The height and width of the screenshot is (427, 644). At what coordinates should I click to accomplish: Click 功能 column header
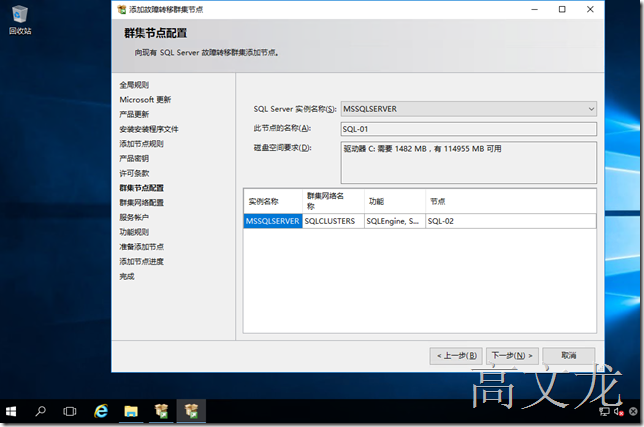pyautogui.click(x=395, y=201)
